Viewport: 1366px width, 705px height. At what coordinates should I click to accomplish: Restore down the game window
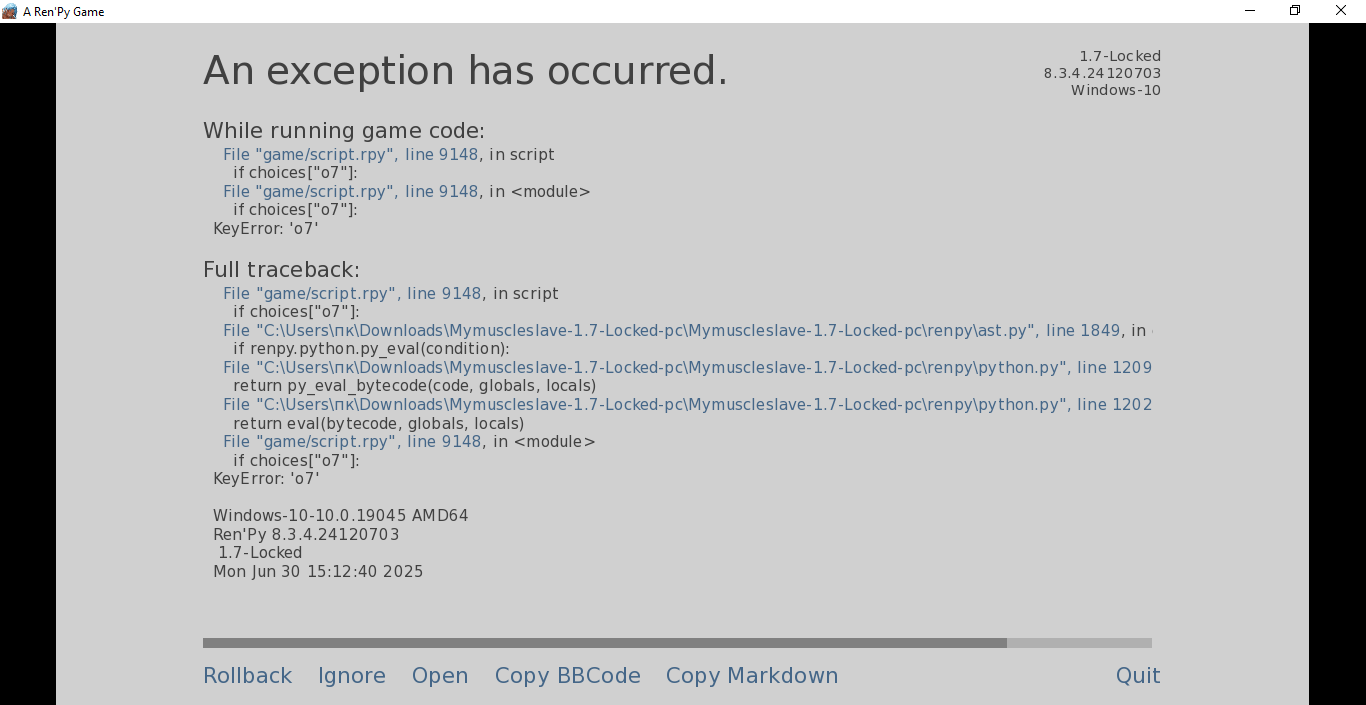(x=1295, y=11)
